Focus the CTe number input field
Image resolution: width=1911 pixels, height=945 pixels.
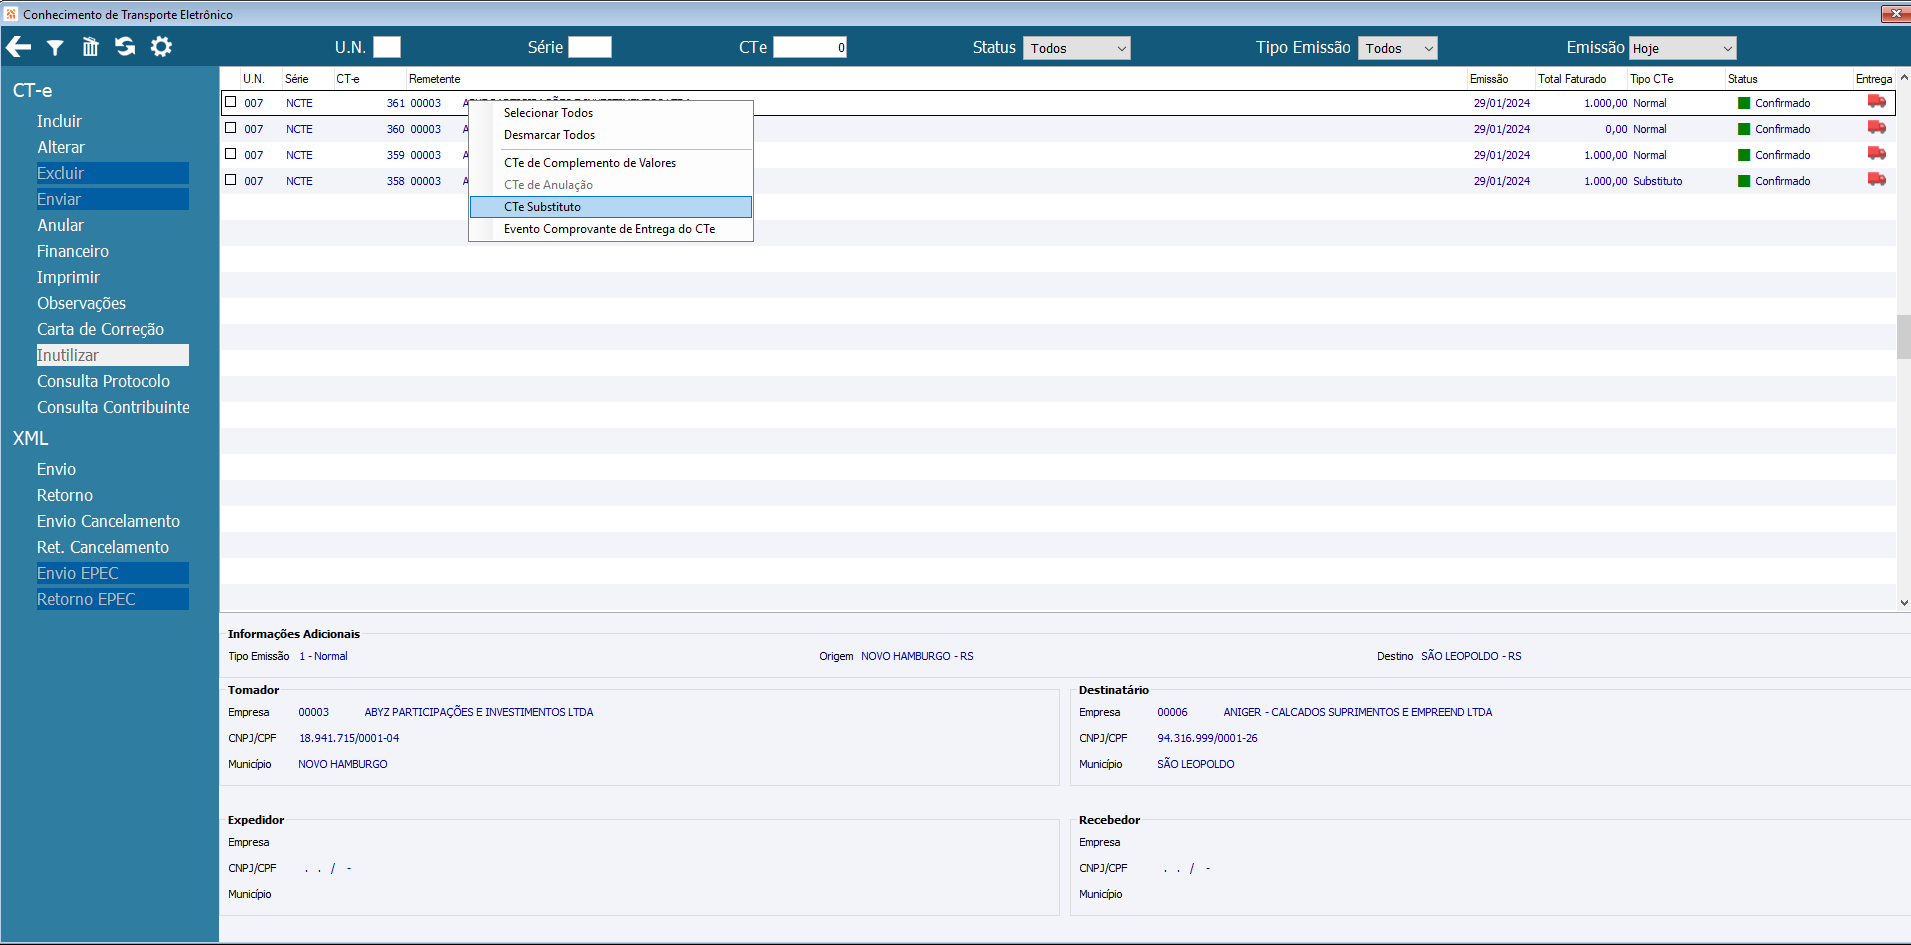[x=810, y=47]
